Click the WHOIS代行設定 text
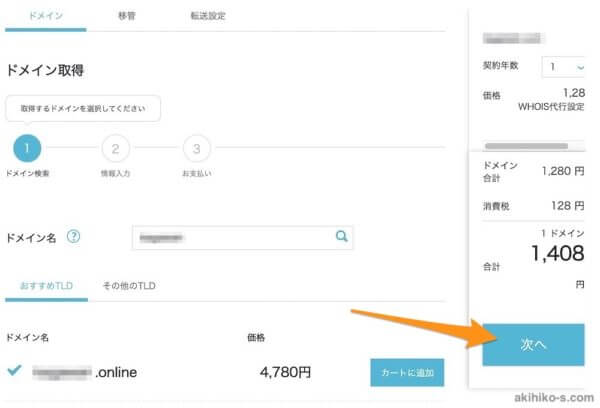This screenshot has height=408, width=600. 551,107
